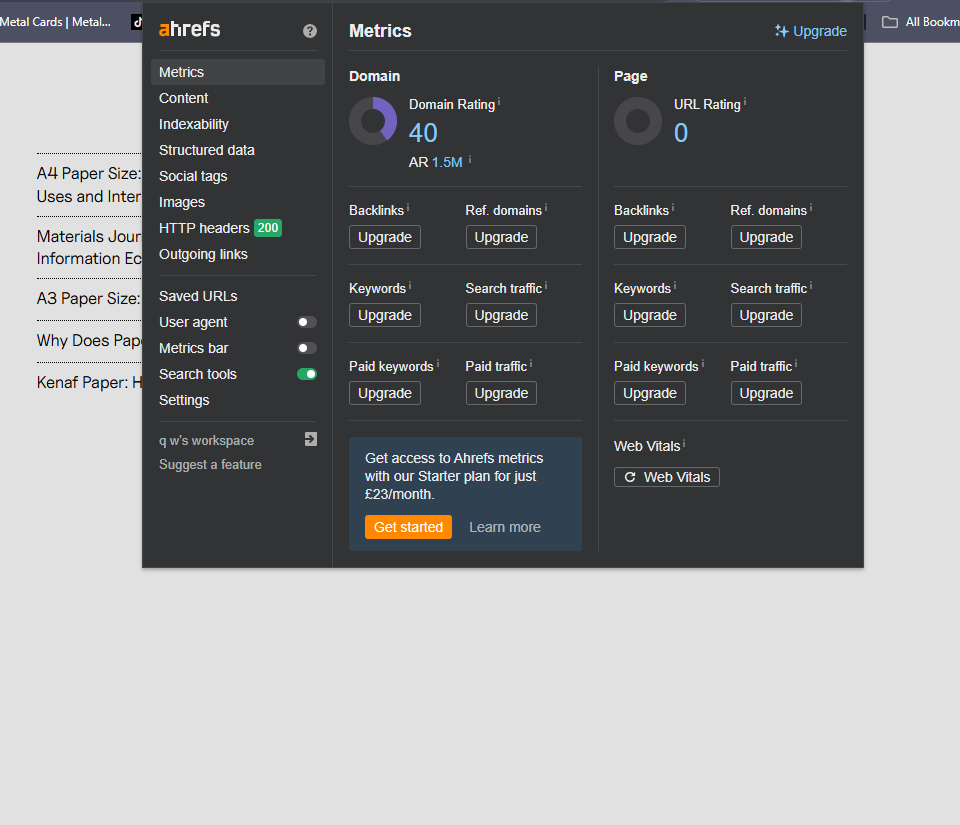Screen dimensions: 960x825
Task: Select Metrics in the sidebar
Action: (238, 72)
